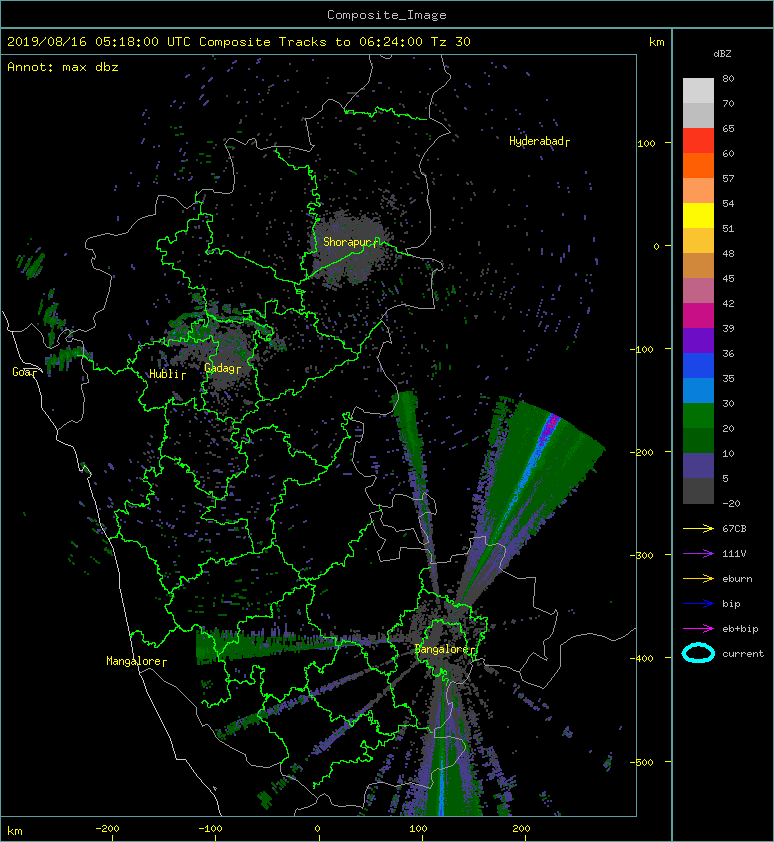Click the gray clutter patch around Shorapur radar
Viewport: 774px width, 842px height.
coord(349,250)
